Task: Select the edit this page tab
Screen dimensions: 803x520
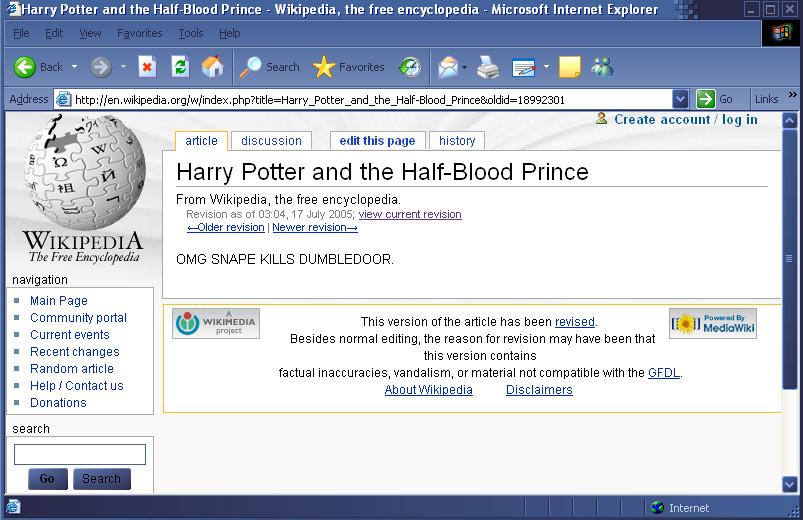Action: [377, 141]
